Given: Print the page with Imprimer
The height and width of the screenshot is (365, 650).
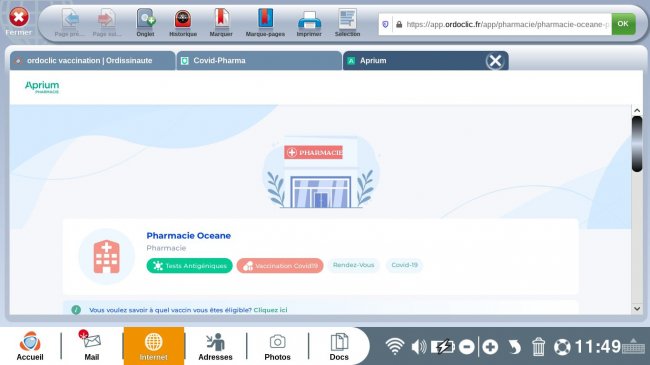Looking at the screenshot, I should pyautogui.click(x=309, y=23).
